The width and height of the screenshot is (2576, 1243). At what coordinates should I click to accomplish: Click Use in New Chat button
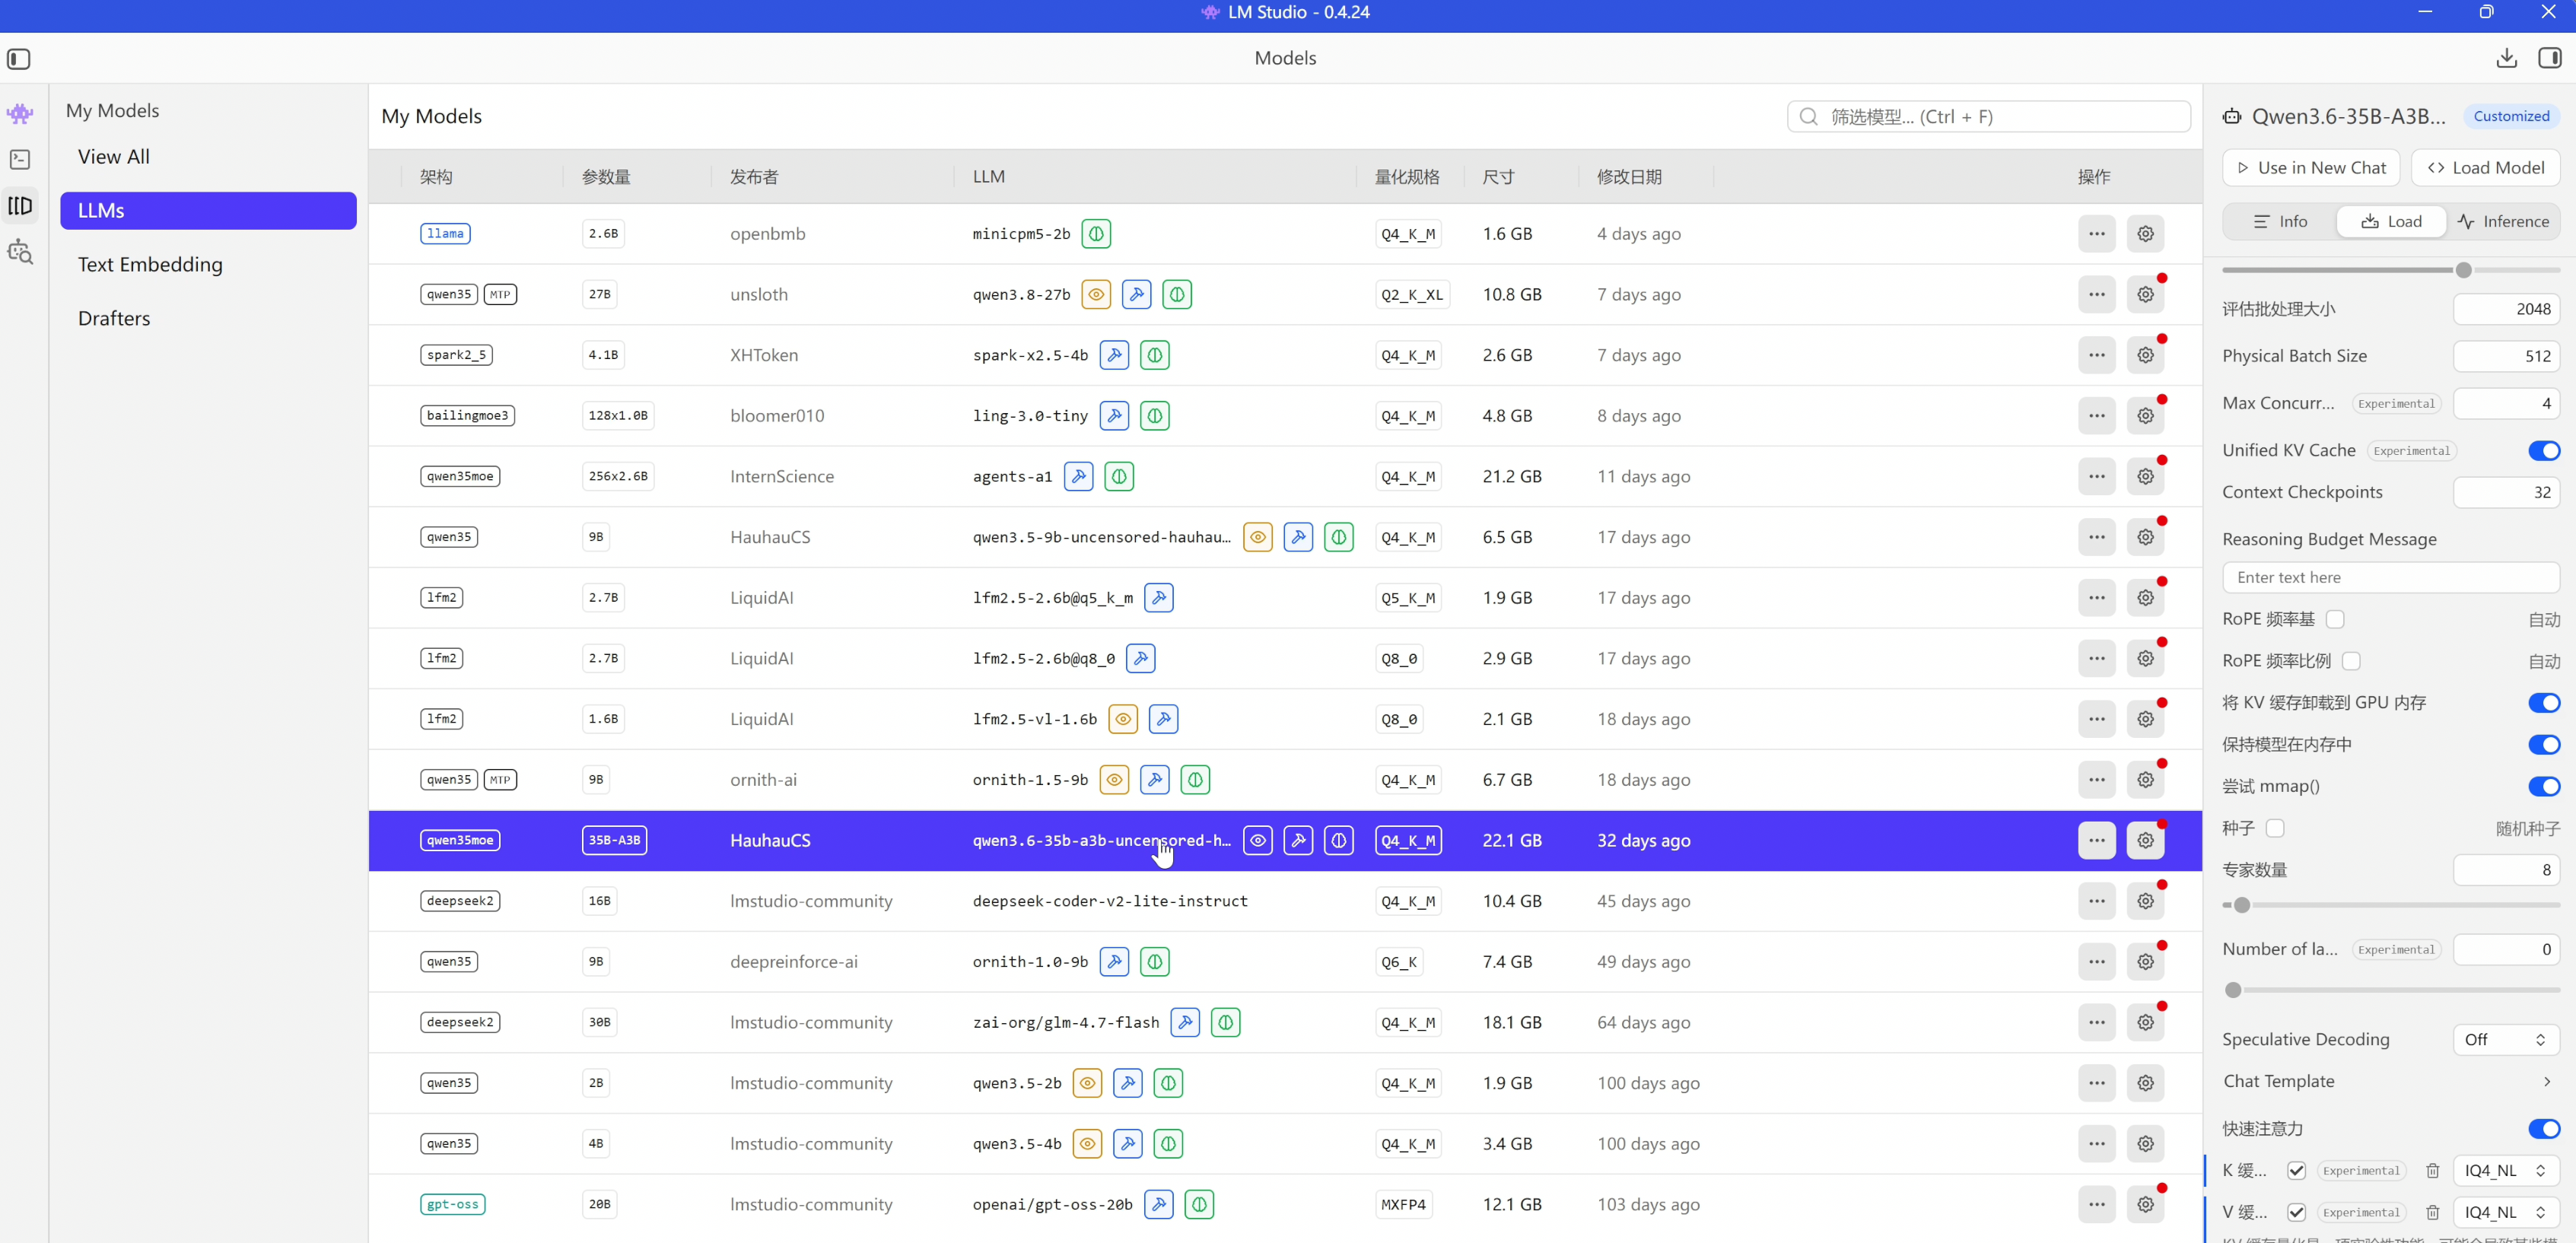(2312, 168)
